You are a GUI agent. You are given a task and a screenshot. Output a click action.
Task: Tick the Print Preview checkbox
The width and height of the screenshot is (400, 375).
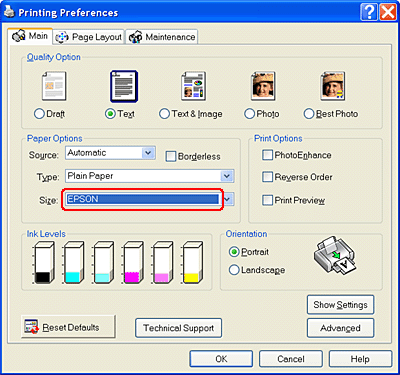tap(267, 200)
